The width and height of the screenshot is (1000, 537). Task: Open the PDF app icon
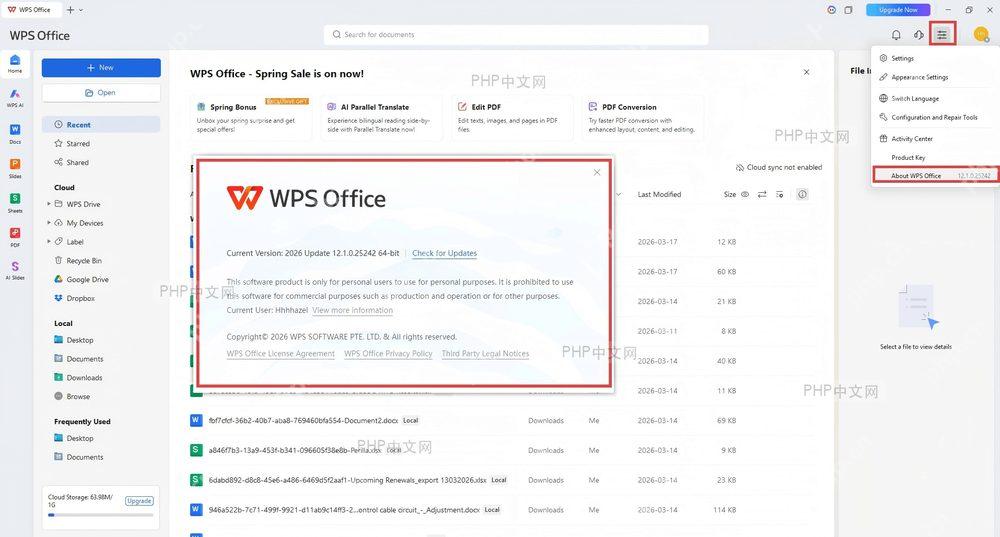coord(15,237)
